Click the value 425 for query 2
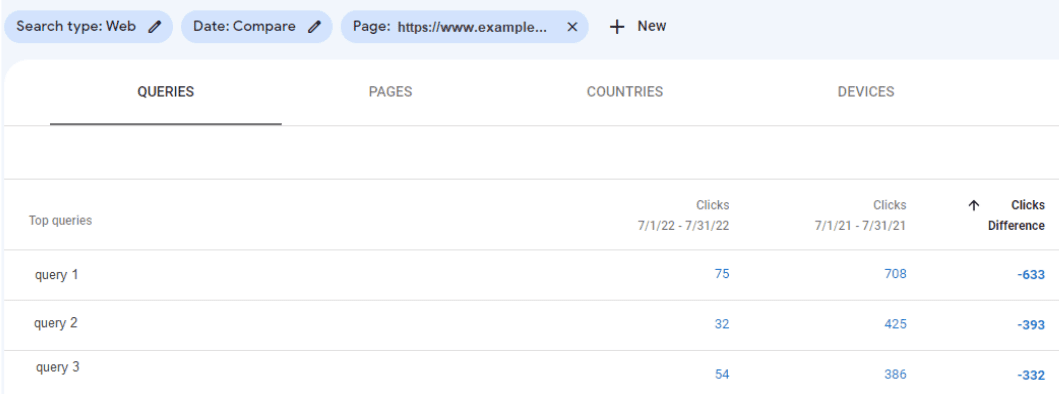The width and height of the screenshot is (1059, 394). 896,324
